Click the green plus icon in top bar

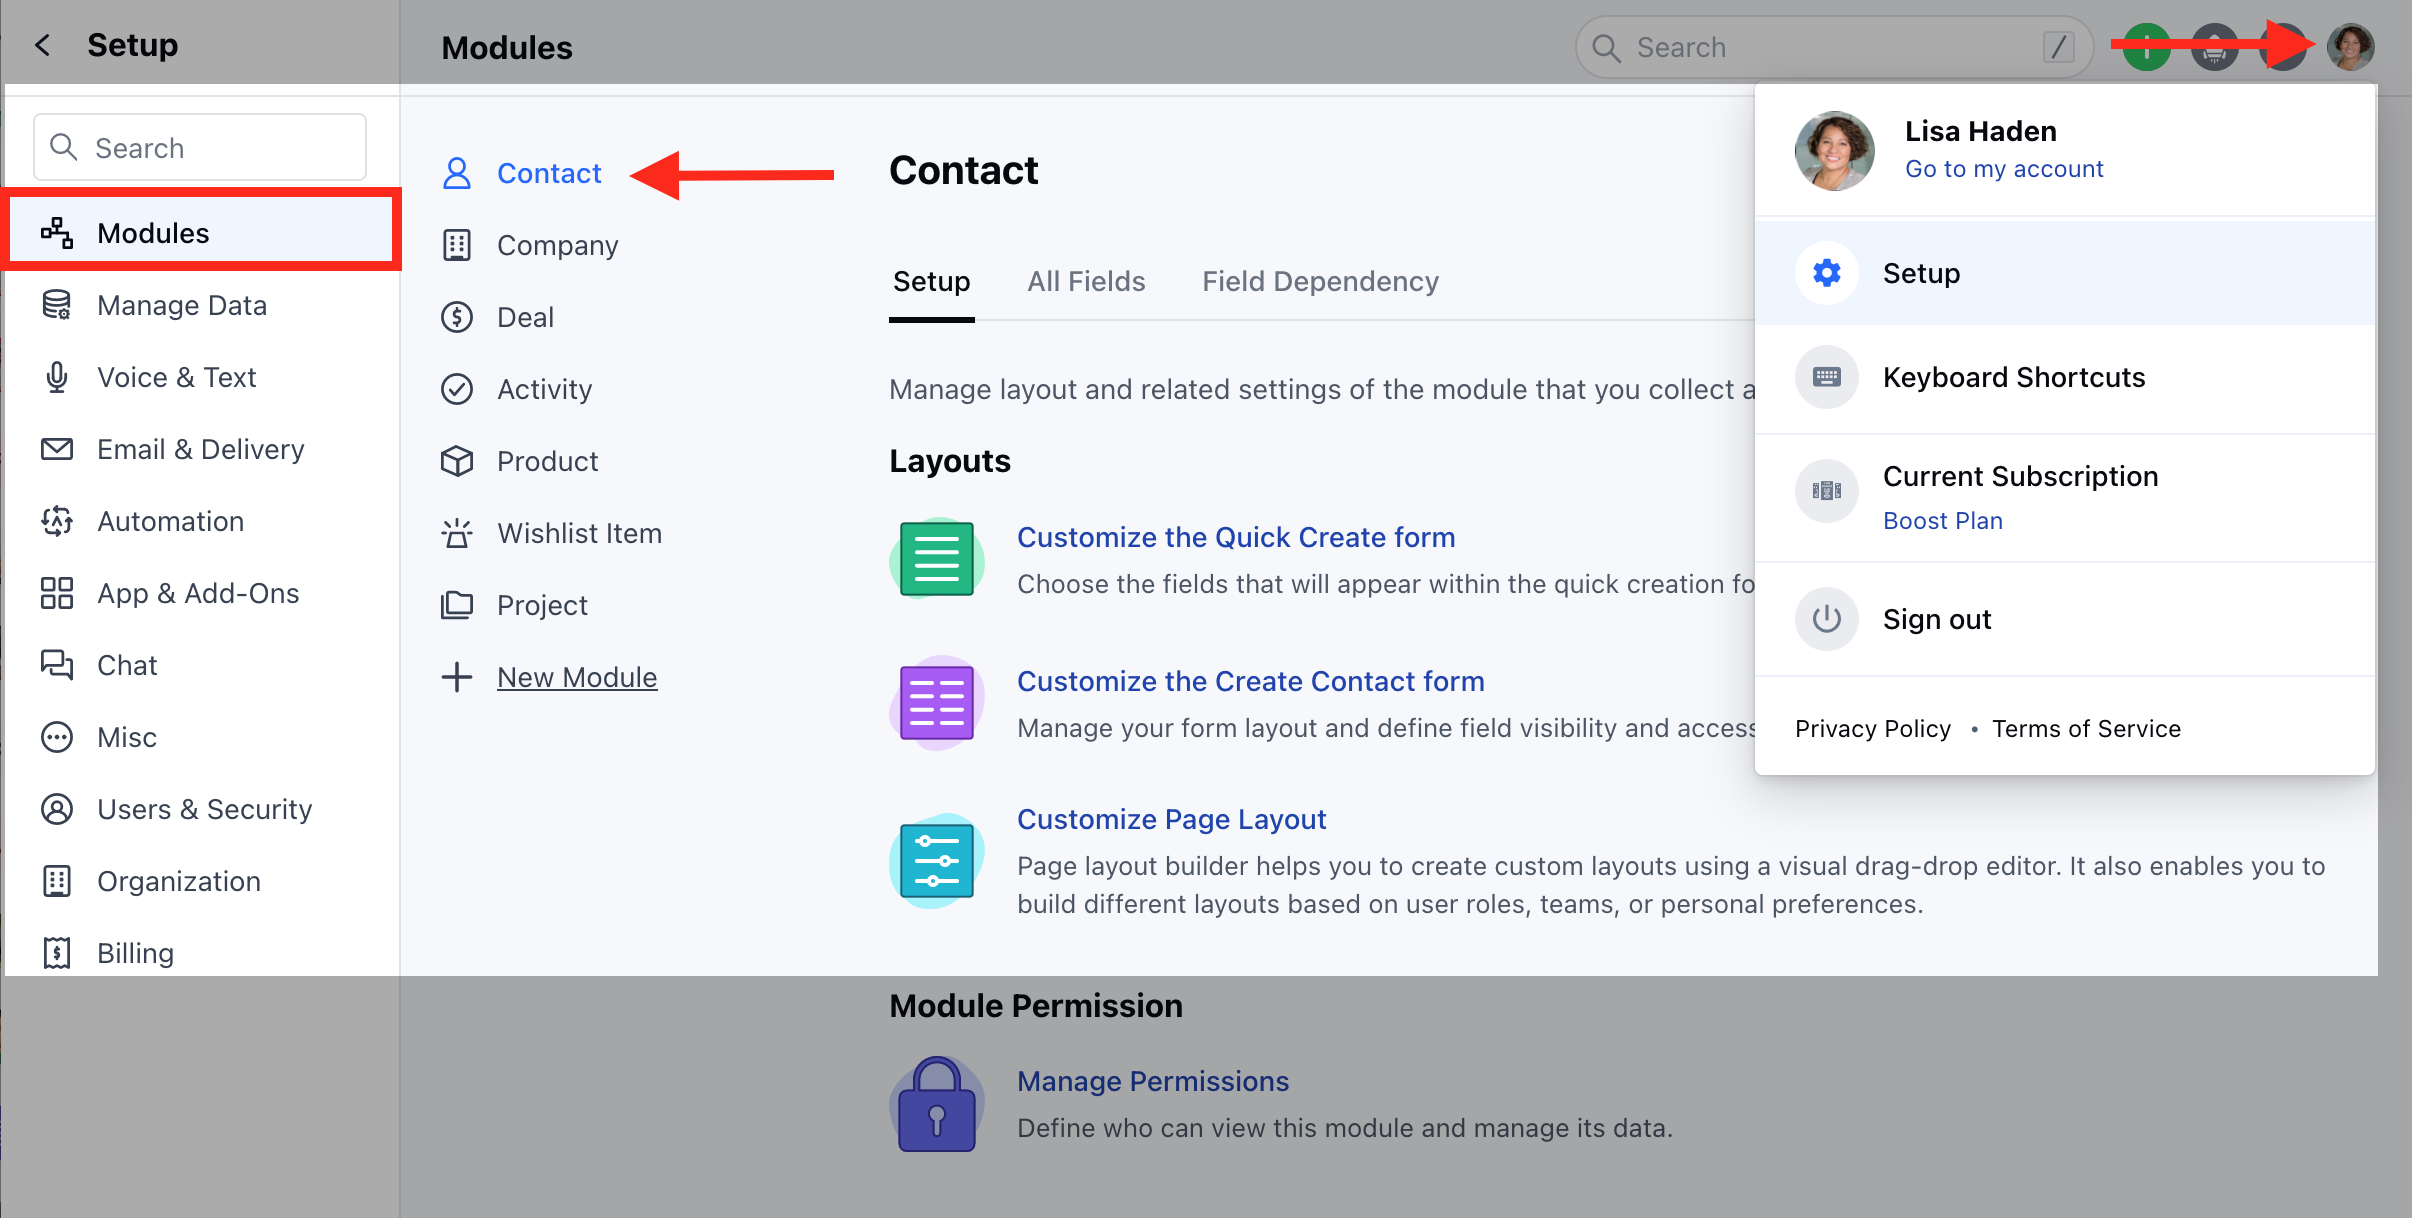pos(2146,47)
